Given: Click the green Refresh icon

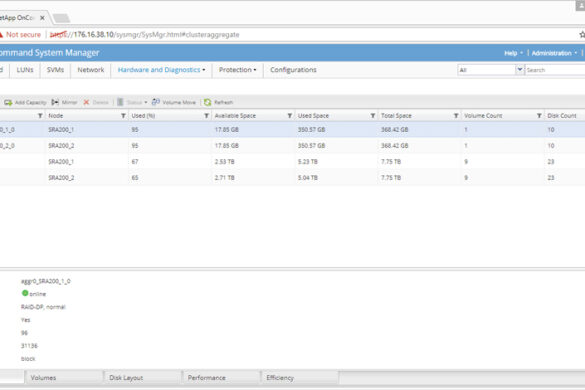Looking at the screenshot, I should (x=207, y=102).
